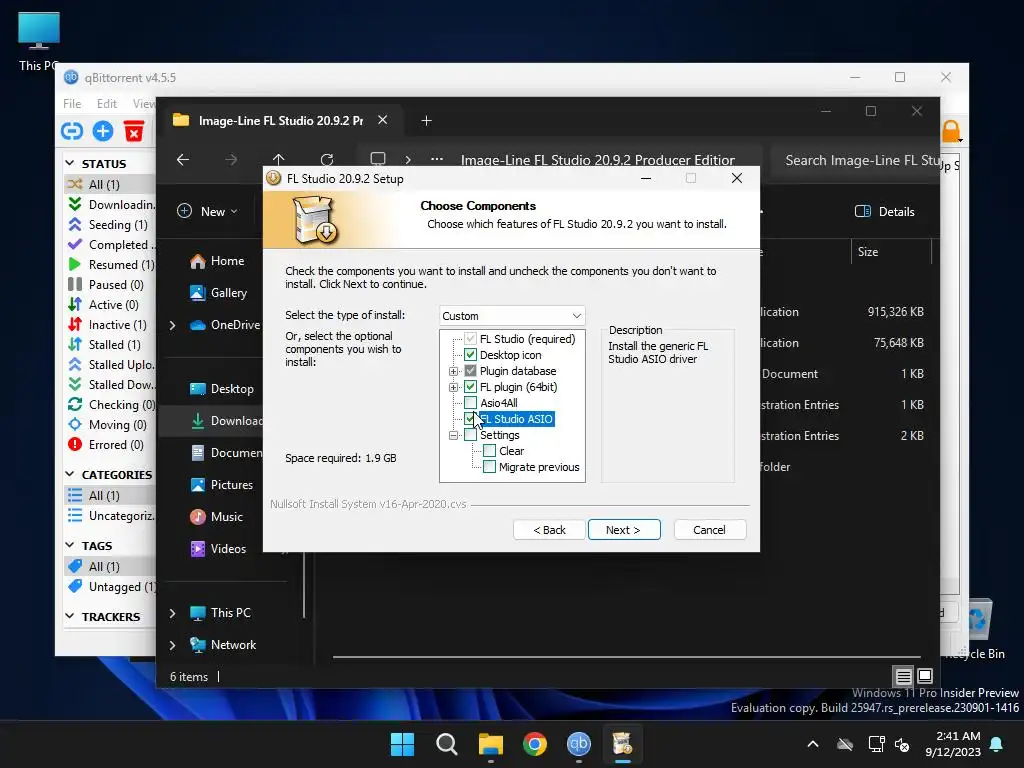Expand OneDrive in Explorer sidebar
The width and height of the screenshot is (1024, 768).
click(172, 325)
